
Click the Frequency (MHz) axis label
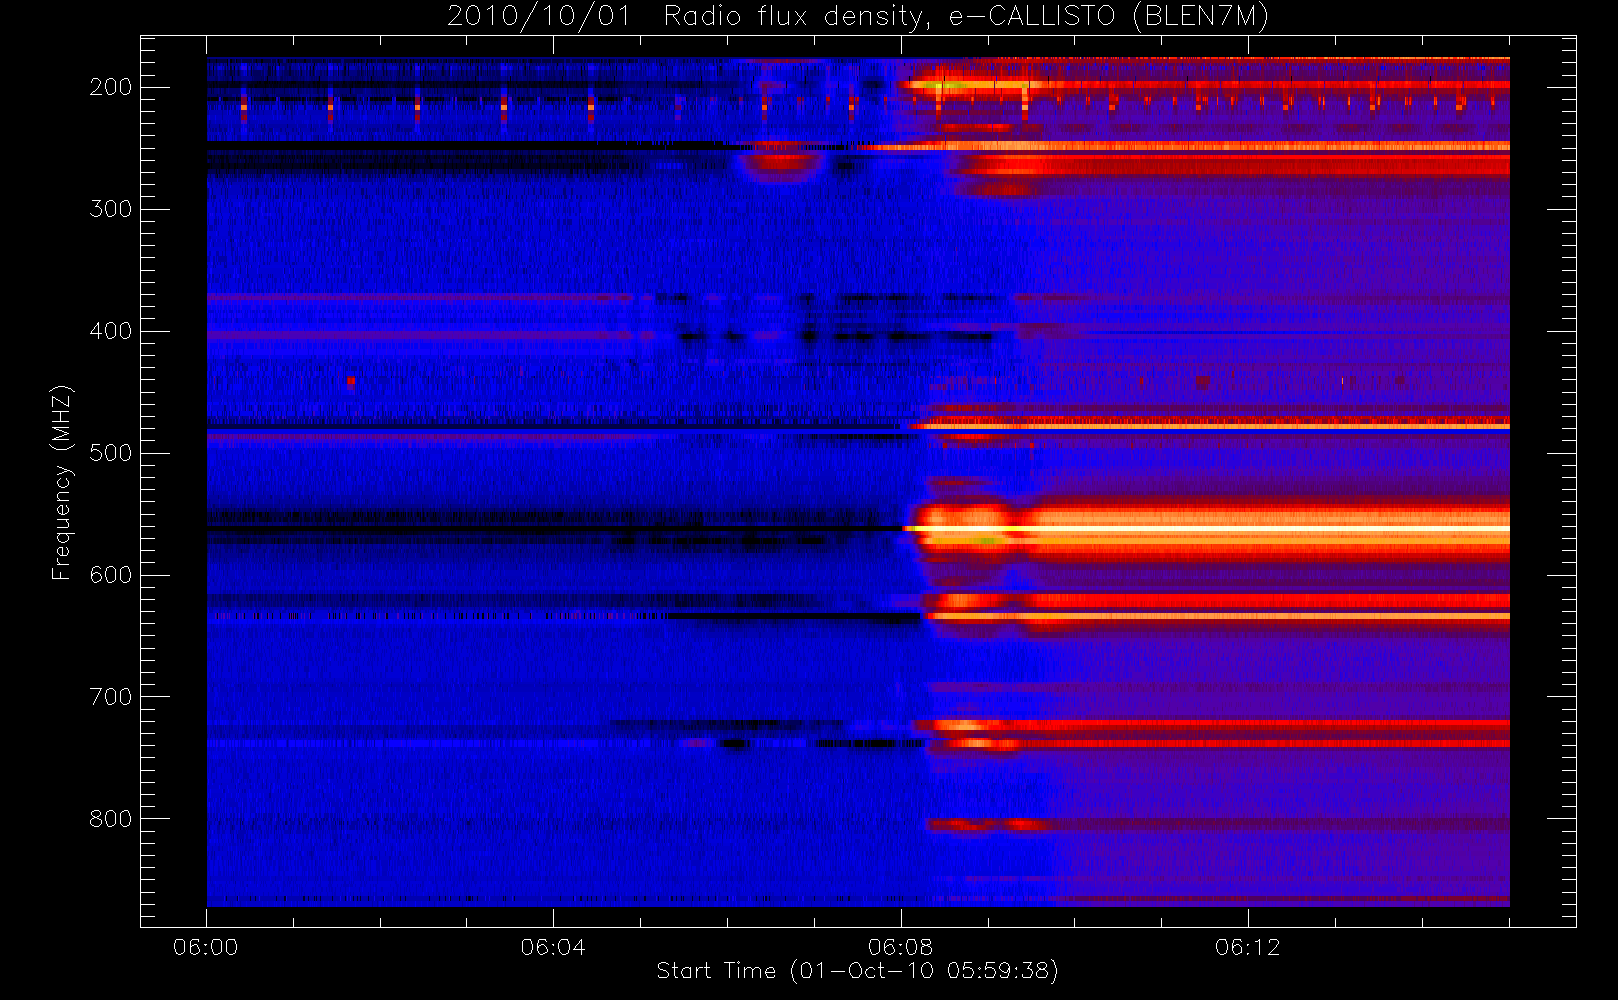click(x=62, y=482)
